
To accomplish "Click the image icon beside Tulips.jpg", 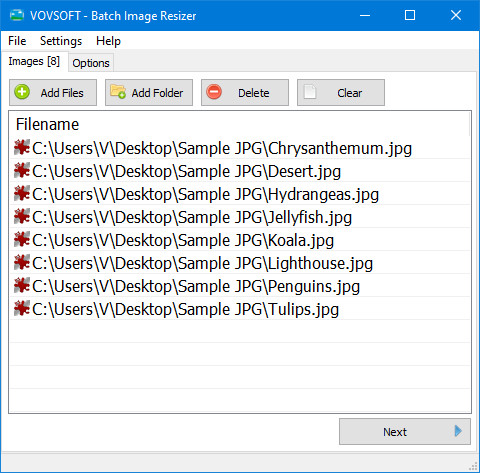I will 22,308.
